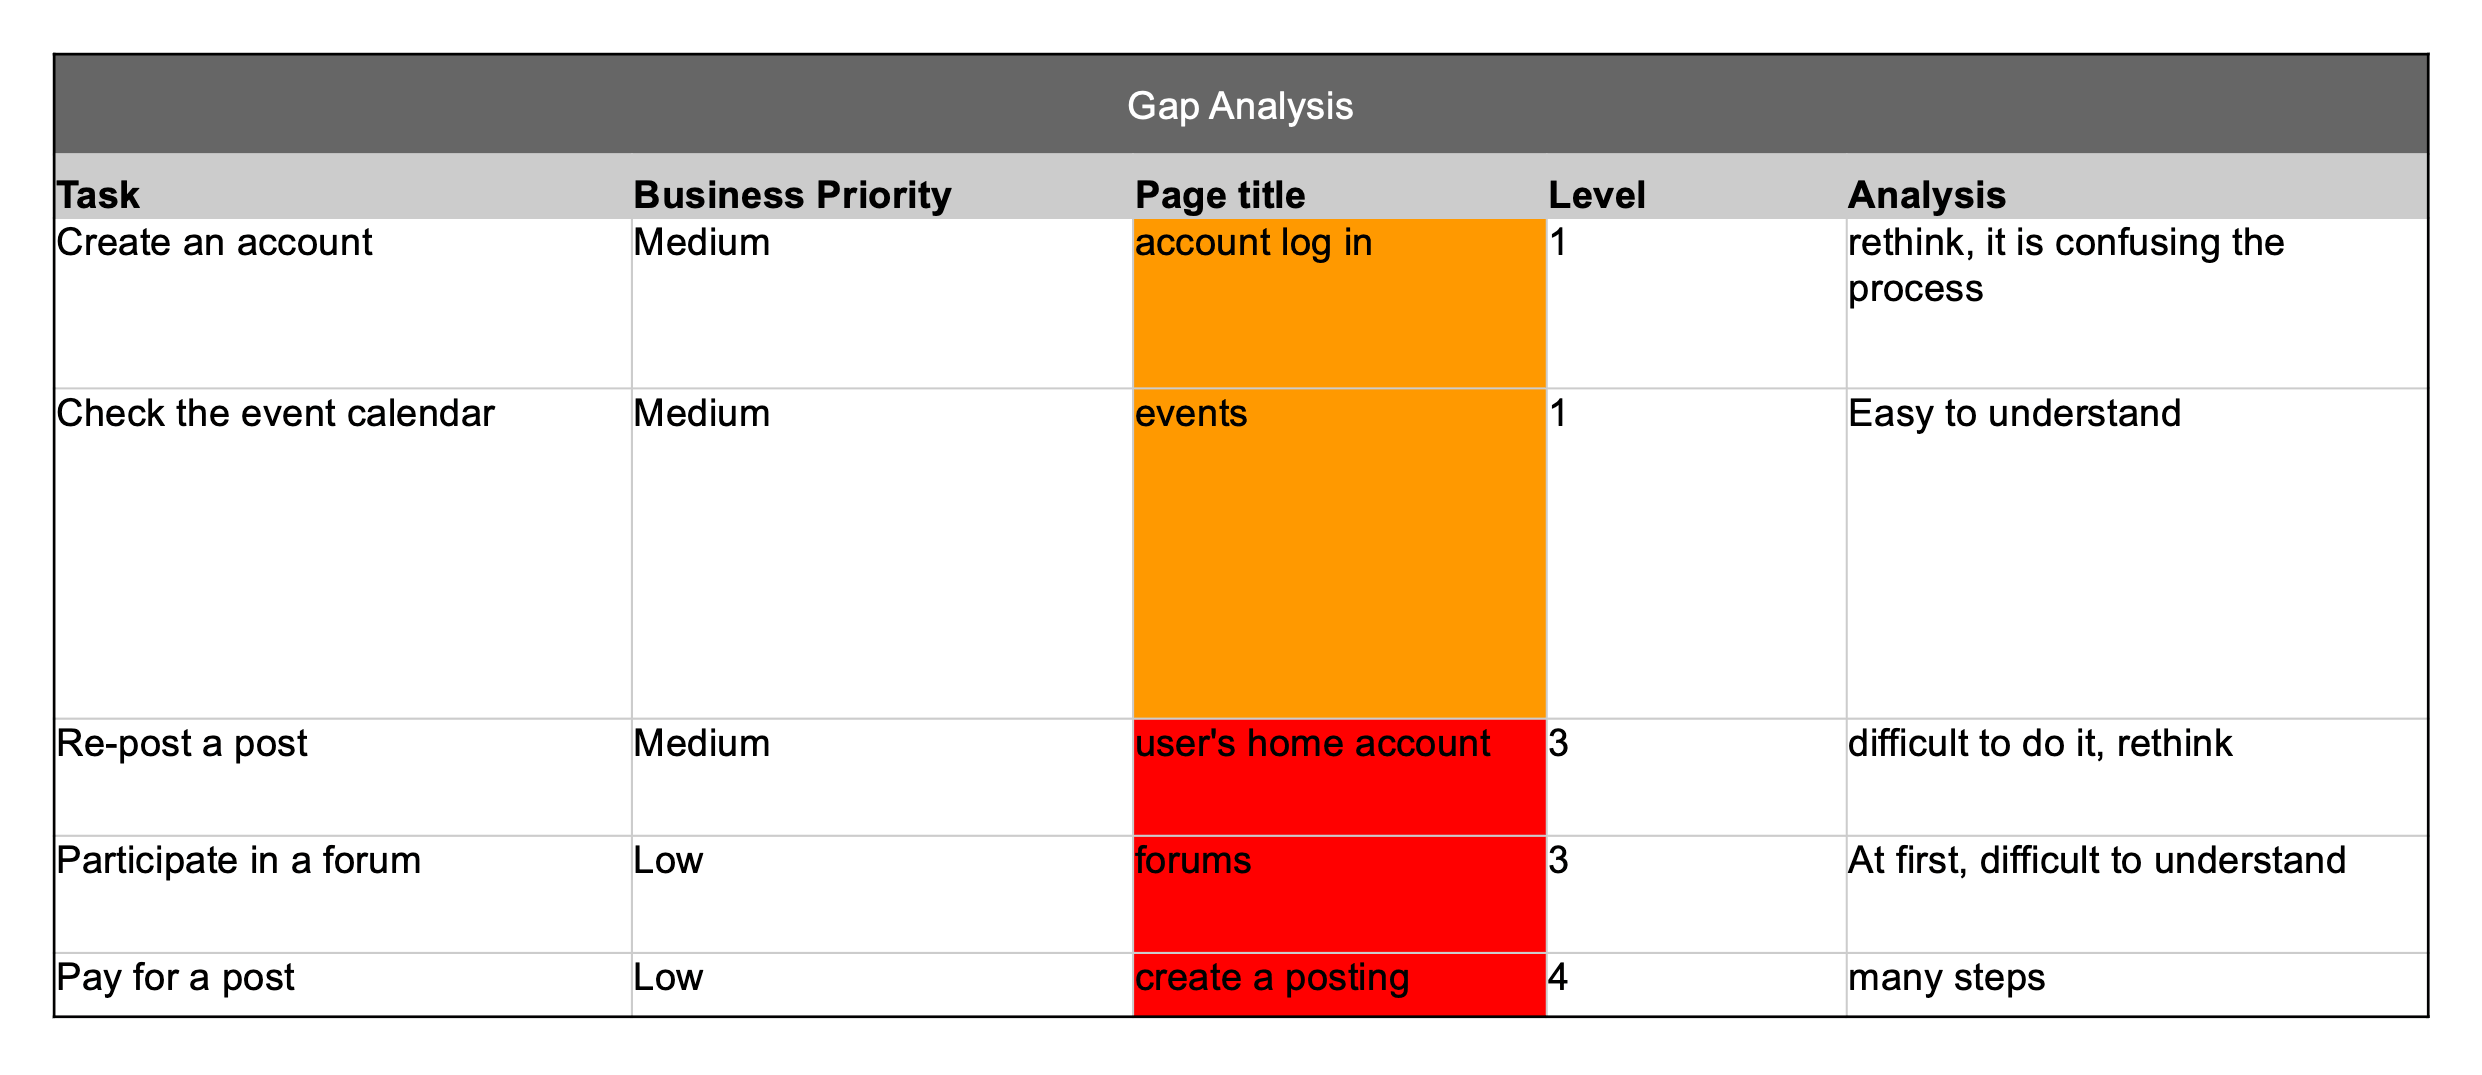
Task: Click the red forums page title cell
Action: [x=1338, y=893]
